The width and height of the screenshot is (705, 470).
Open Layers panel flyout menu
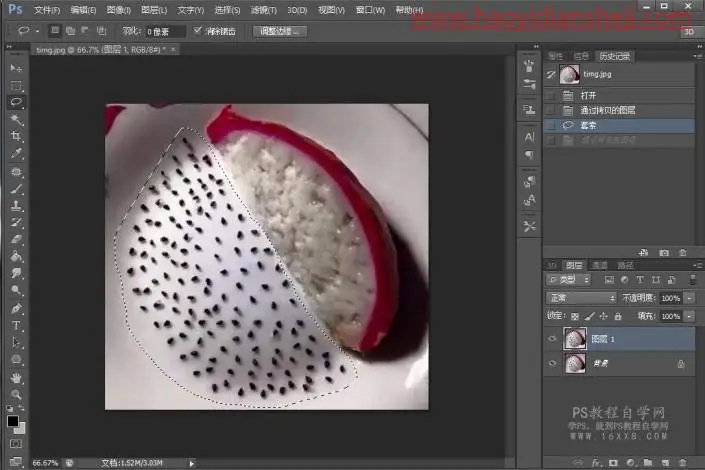[x=697, y=265]
